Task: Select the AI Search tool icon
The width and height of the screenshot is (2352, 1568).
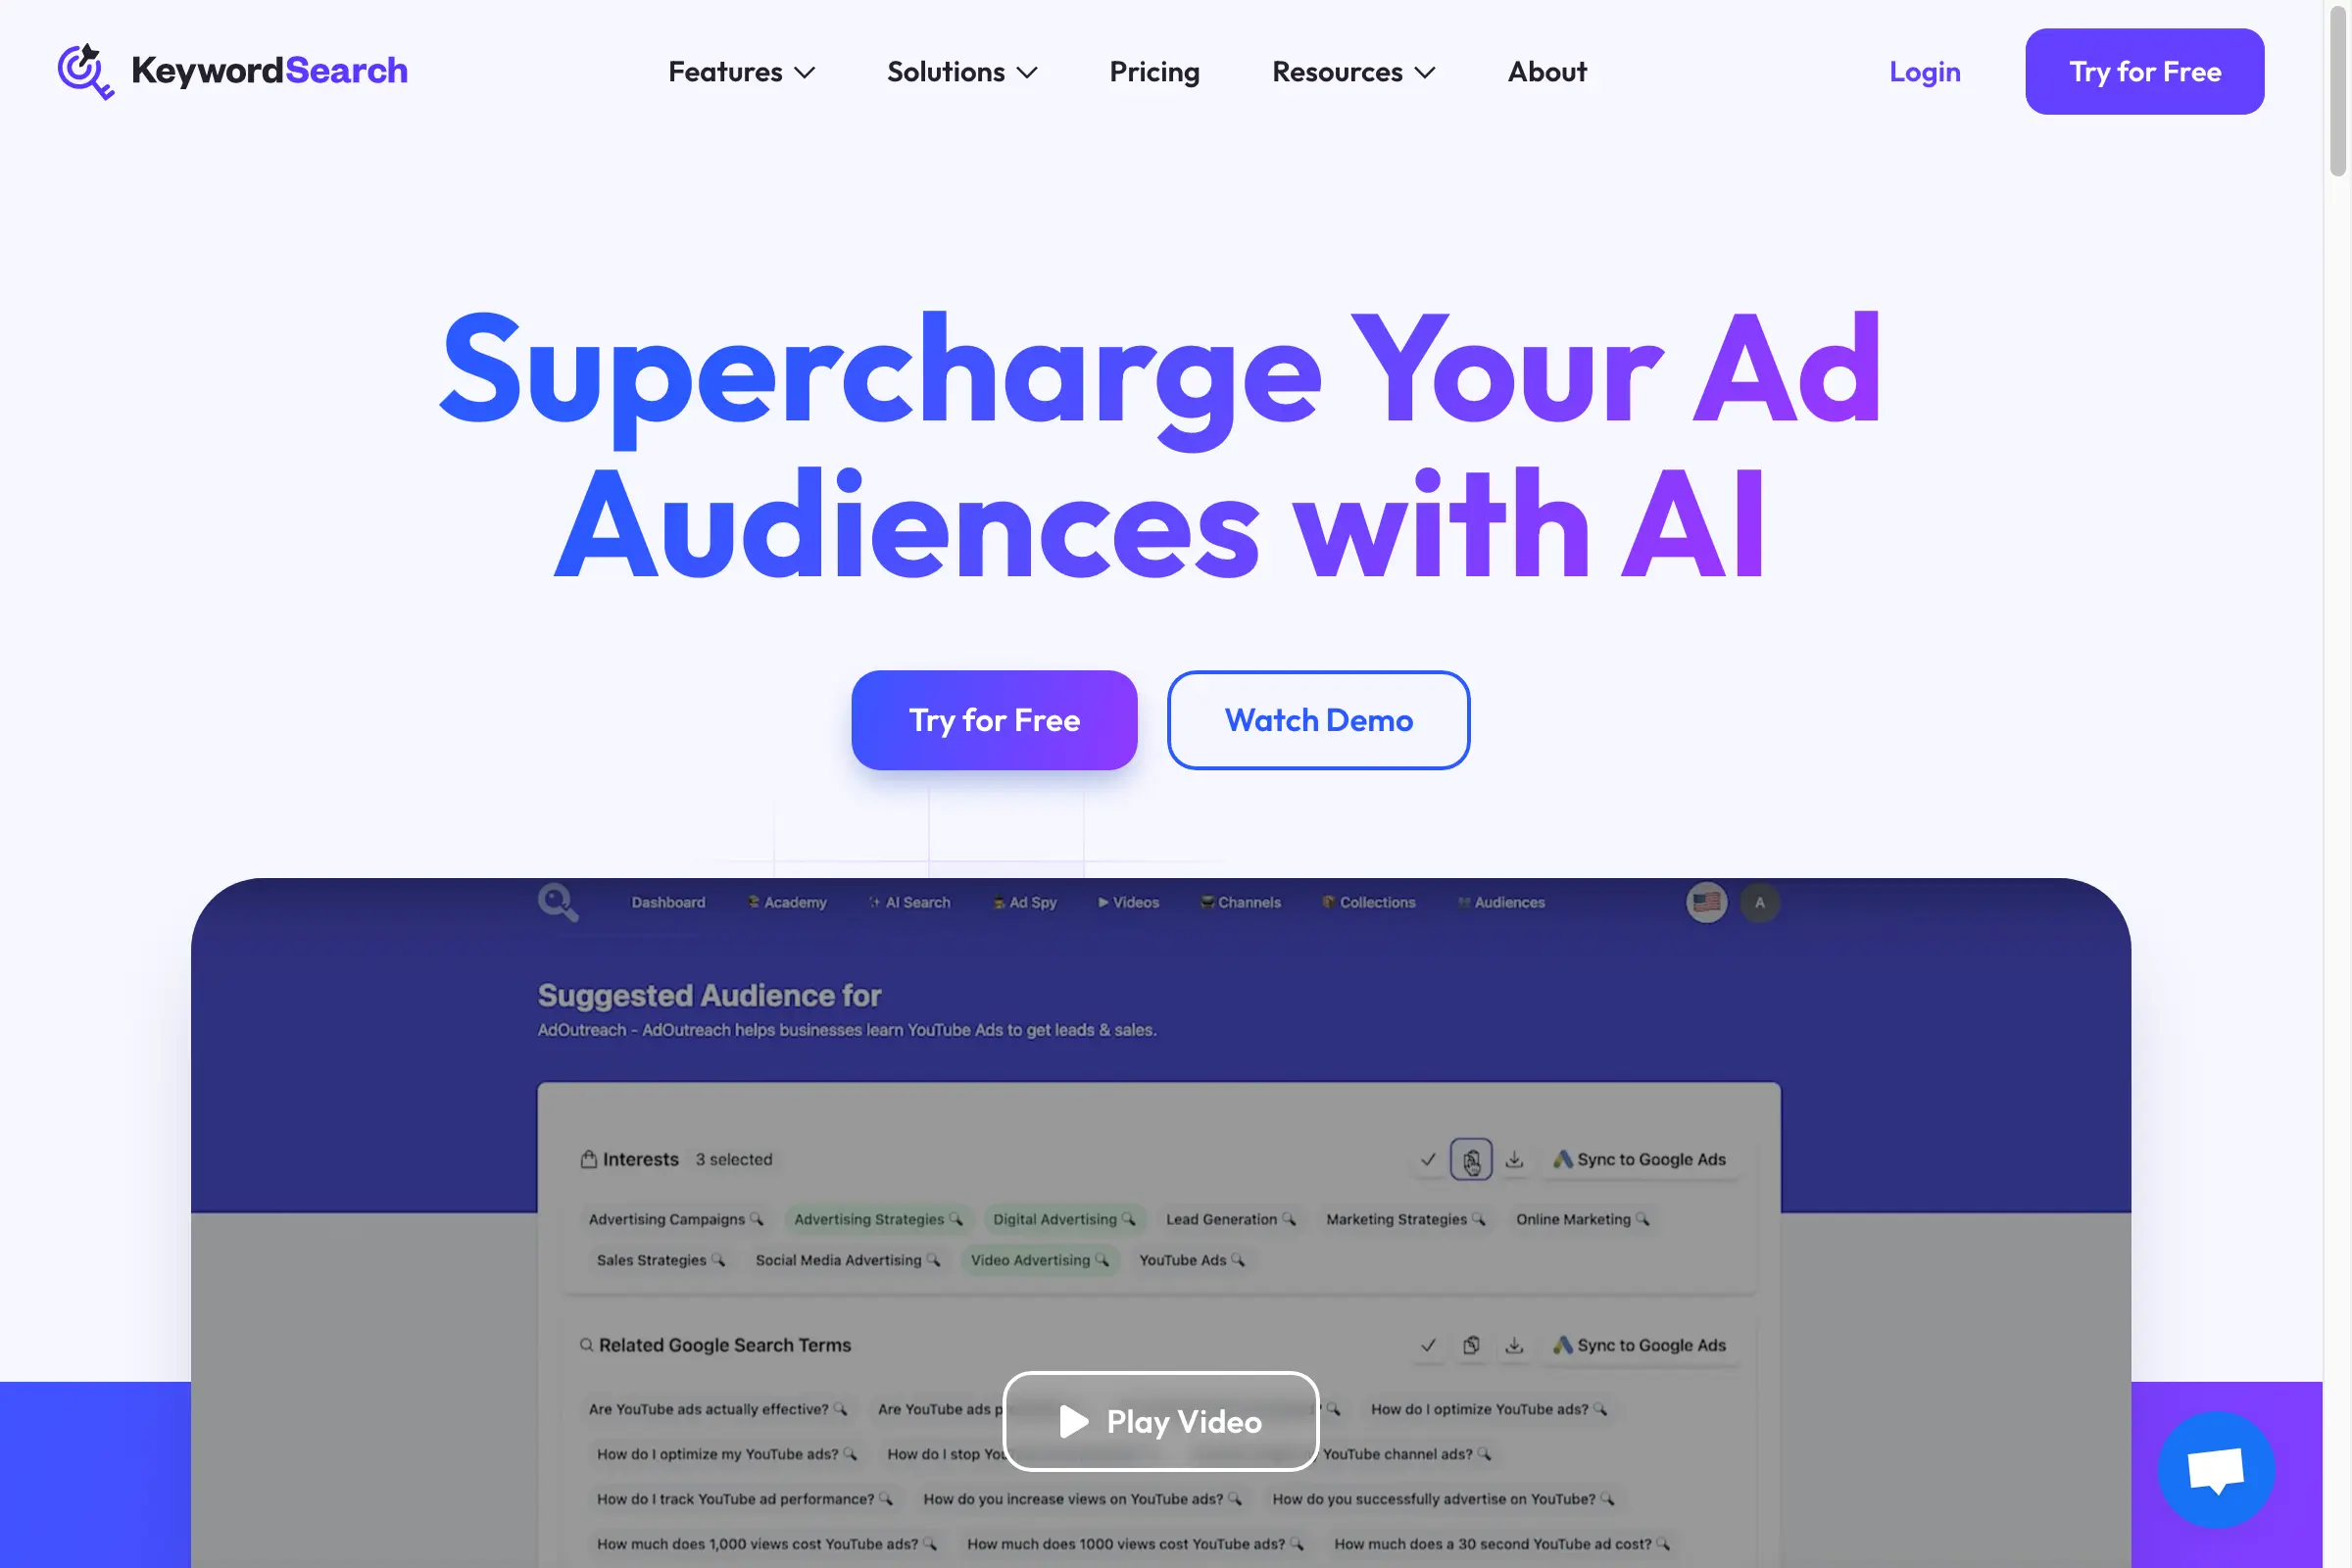Action: tap(871, 902)
